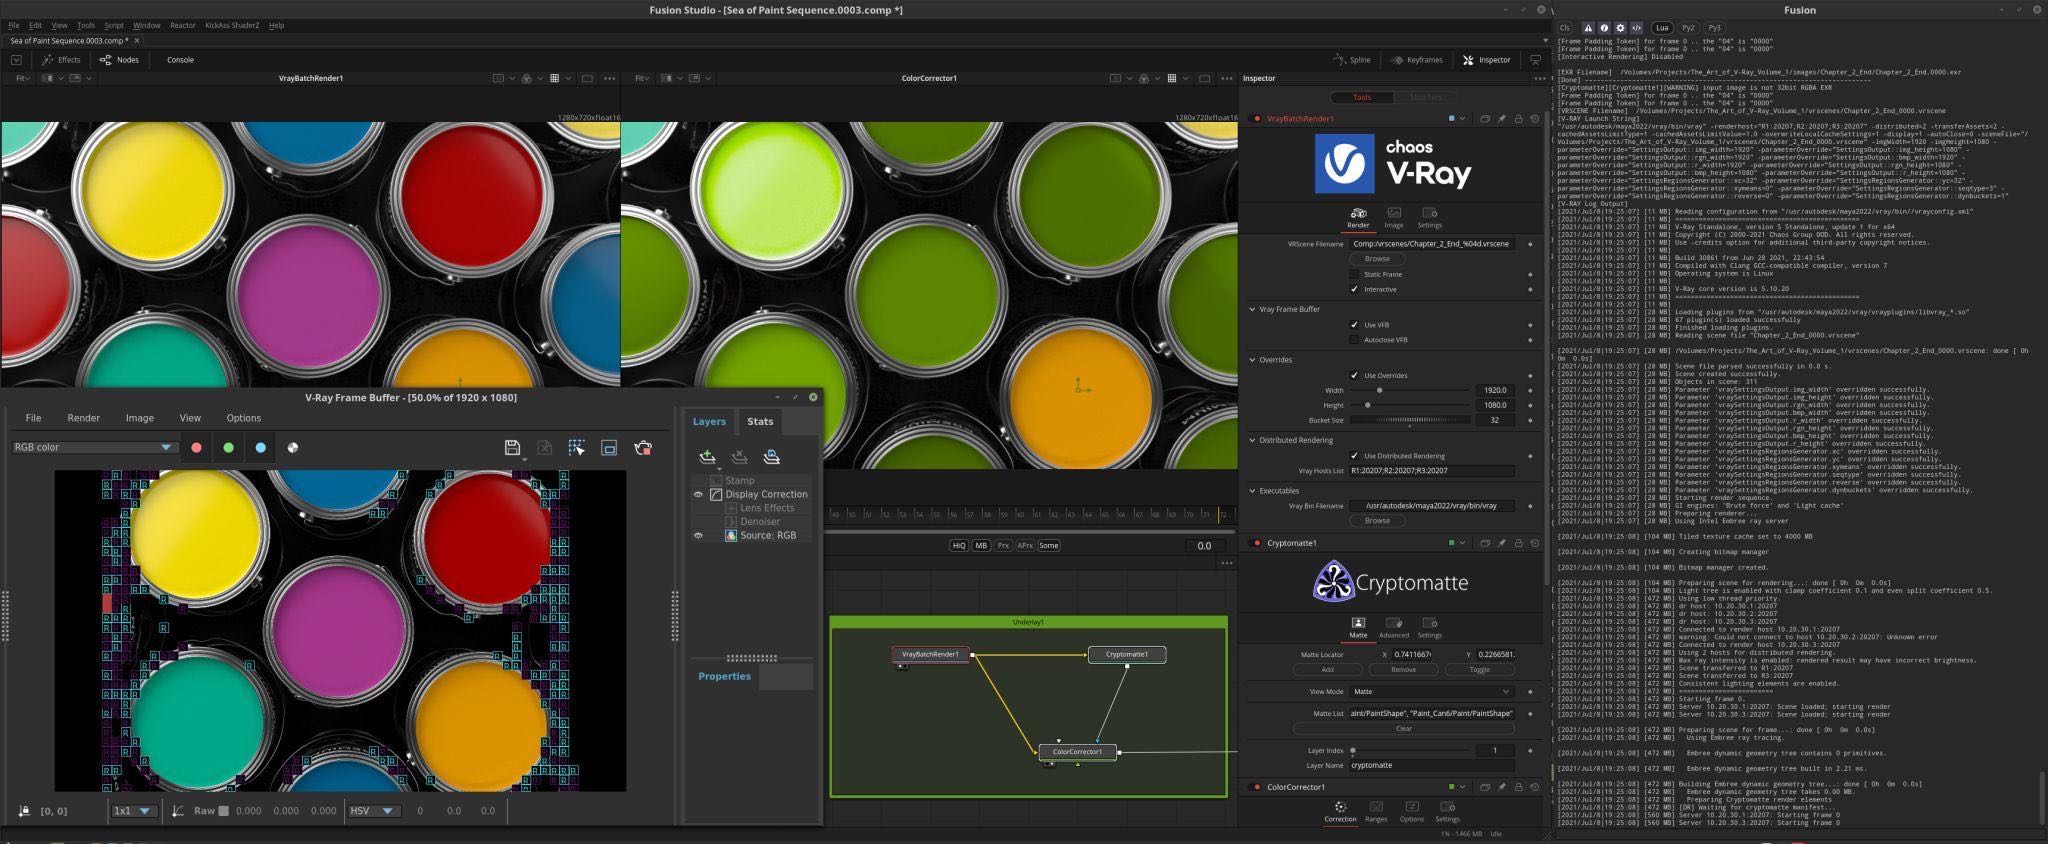This screenshot has width=2048, height=844.
Task: Open the Ranges tab of ColorCorrector1
Action: pos(1376,811)
